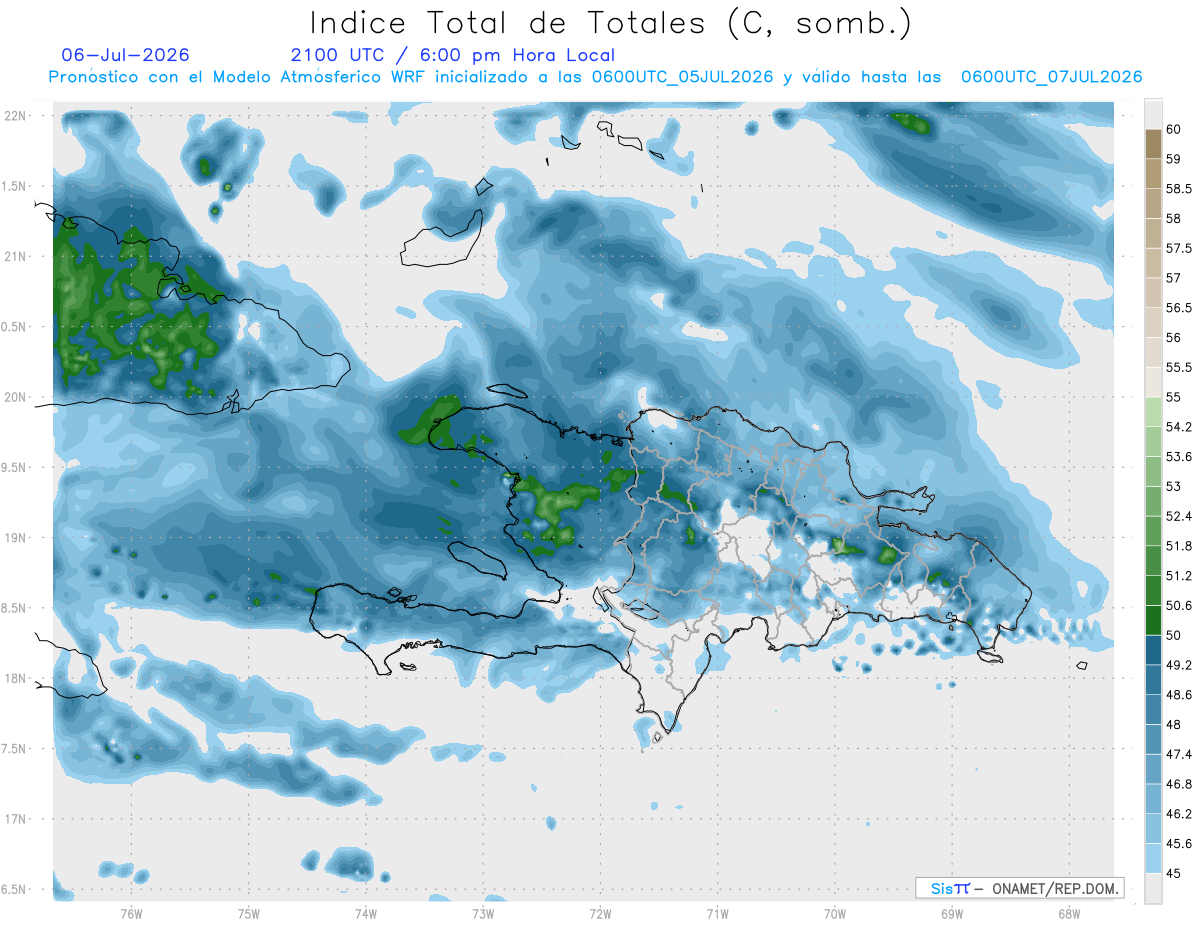Viewport: 1200px width, 927px height.
Task: Click the colorbar value '48.6'
Action: click(x=1179, y=695)
